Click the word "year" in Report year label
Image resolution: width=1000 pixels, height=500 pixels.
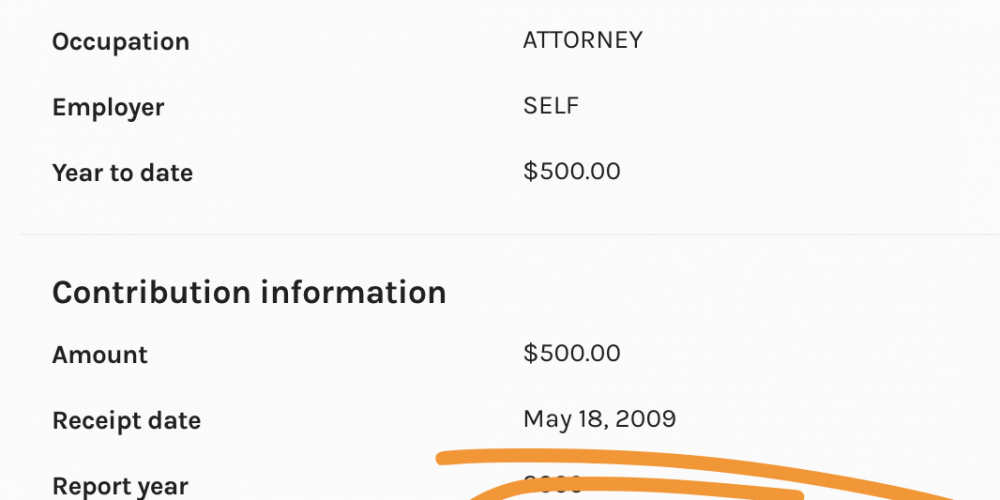pyautogui.click(x=161, y=487)
